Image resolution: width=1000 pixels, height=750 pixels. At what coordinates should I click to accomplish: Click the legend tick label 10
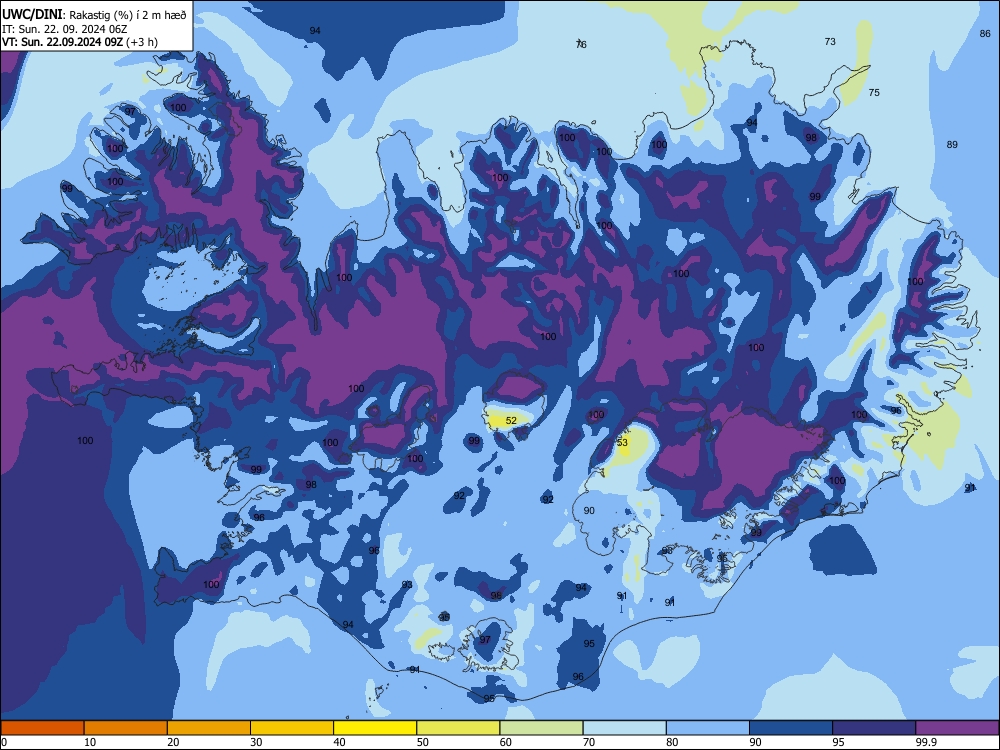pyautogui.click(x=90, y=742)
